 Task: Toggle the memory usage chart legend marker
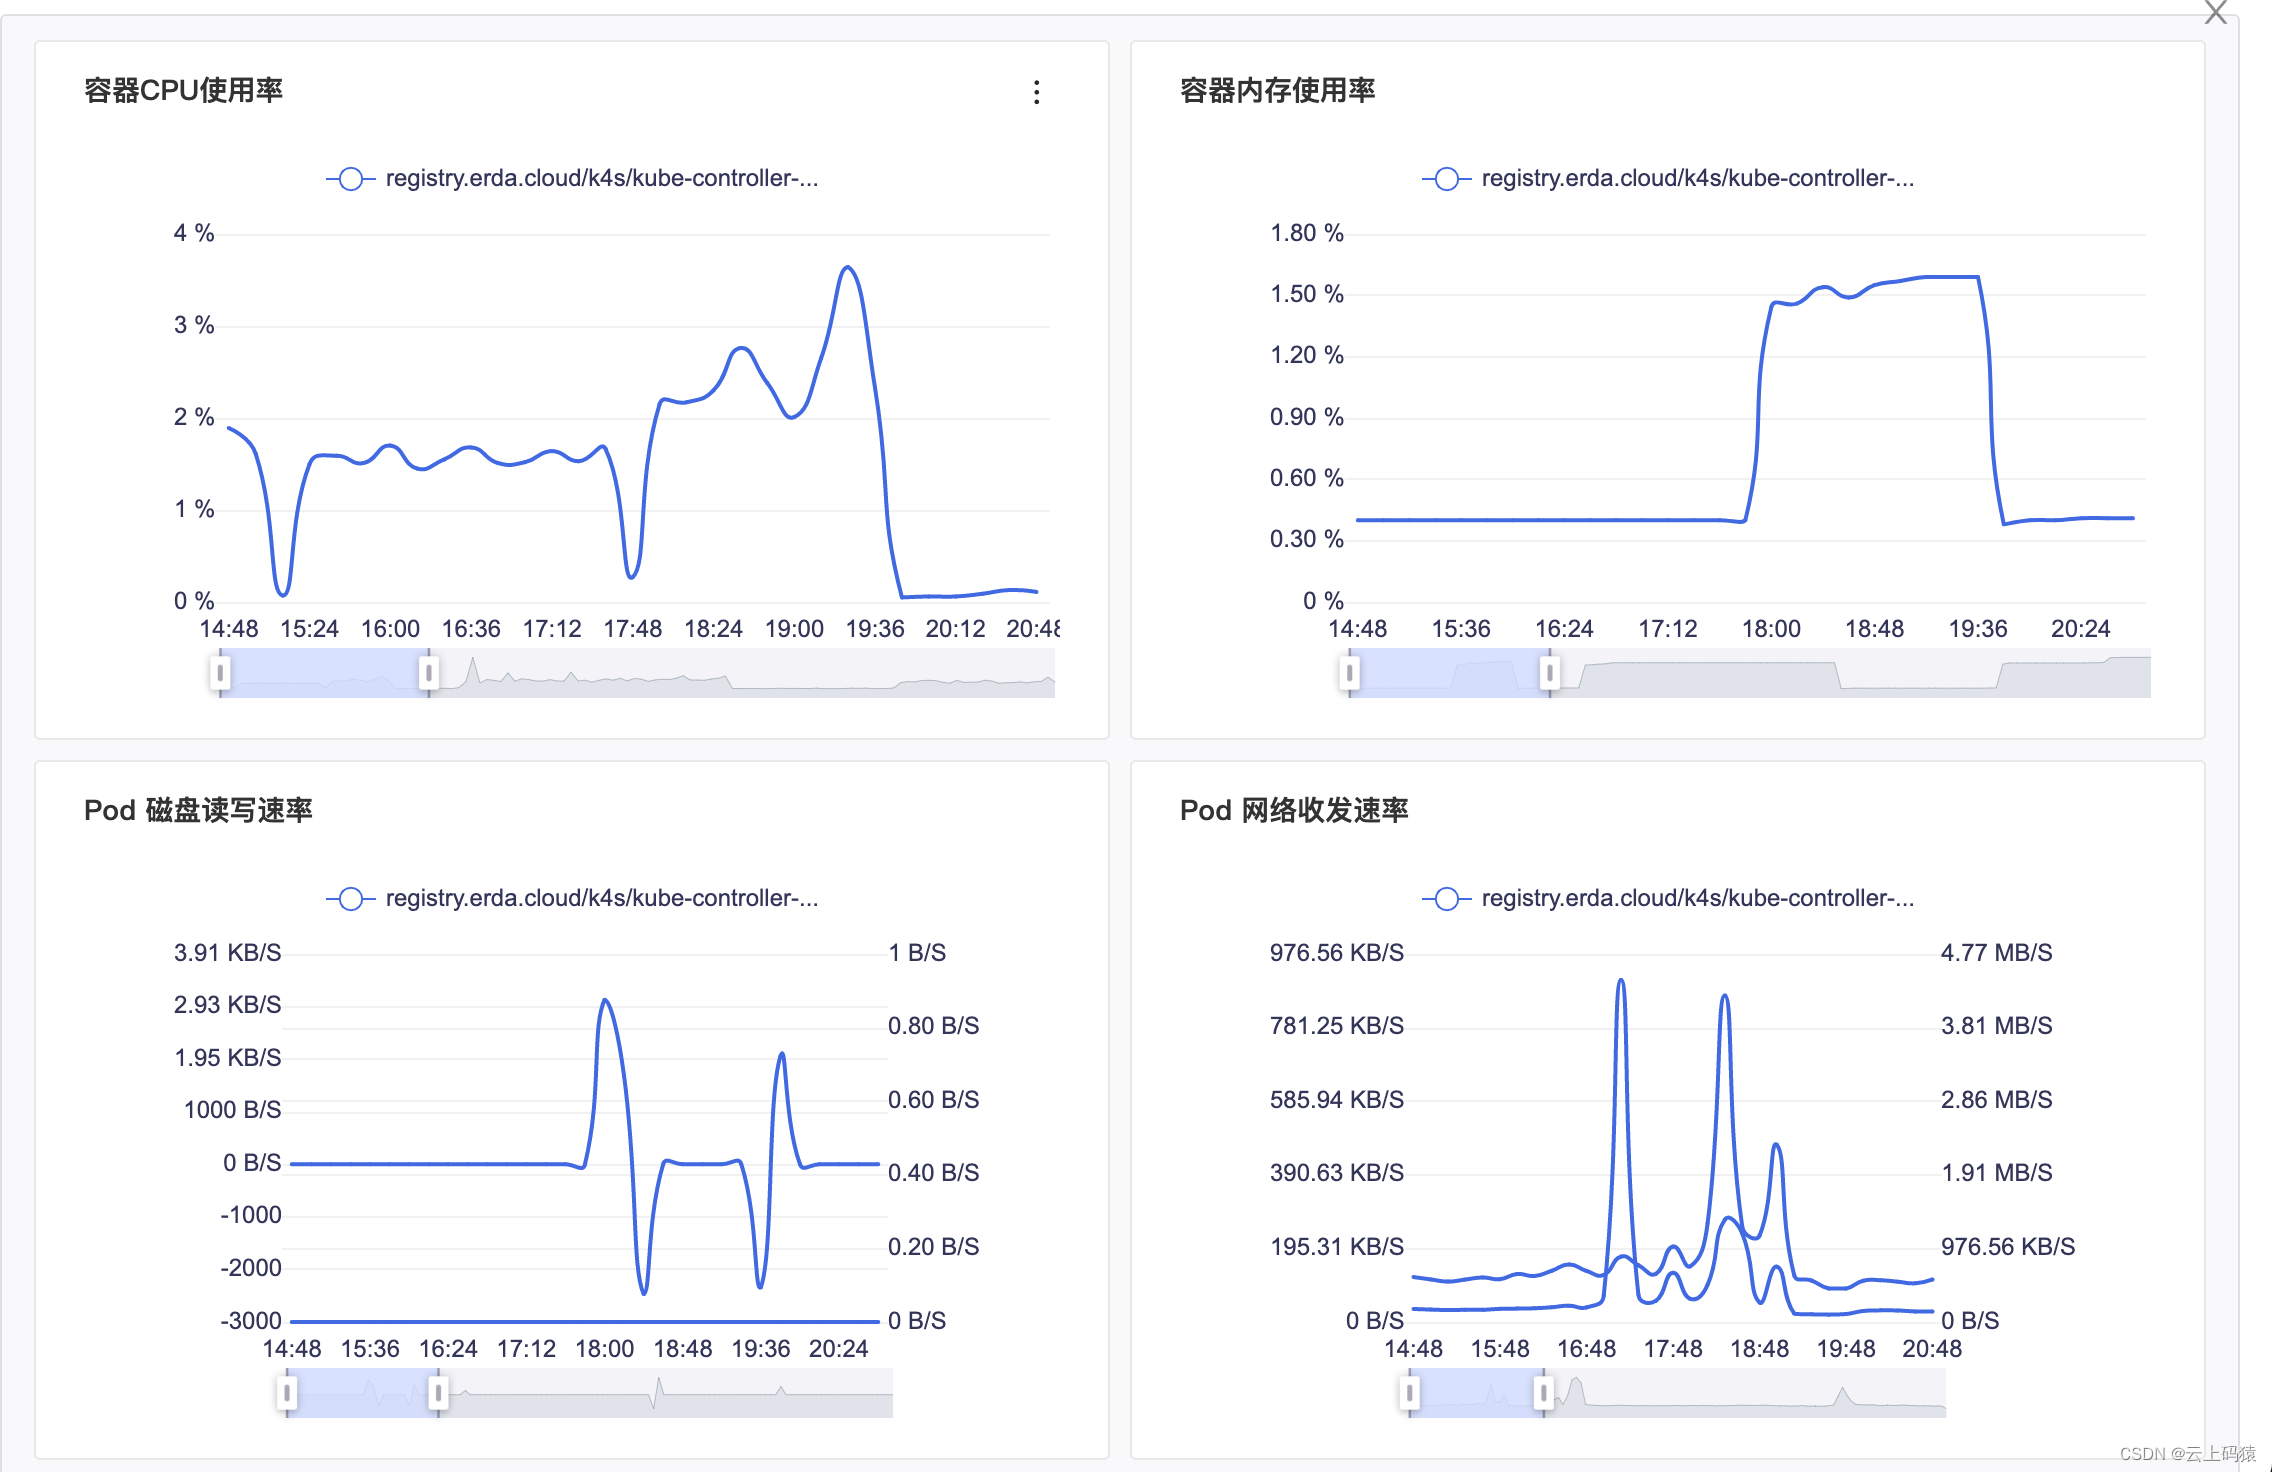[1446, 179]
